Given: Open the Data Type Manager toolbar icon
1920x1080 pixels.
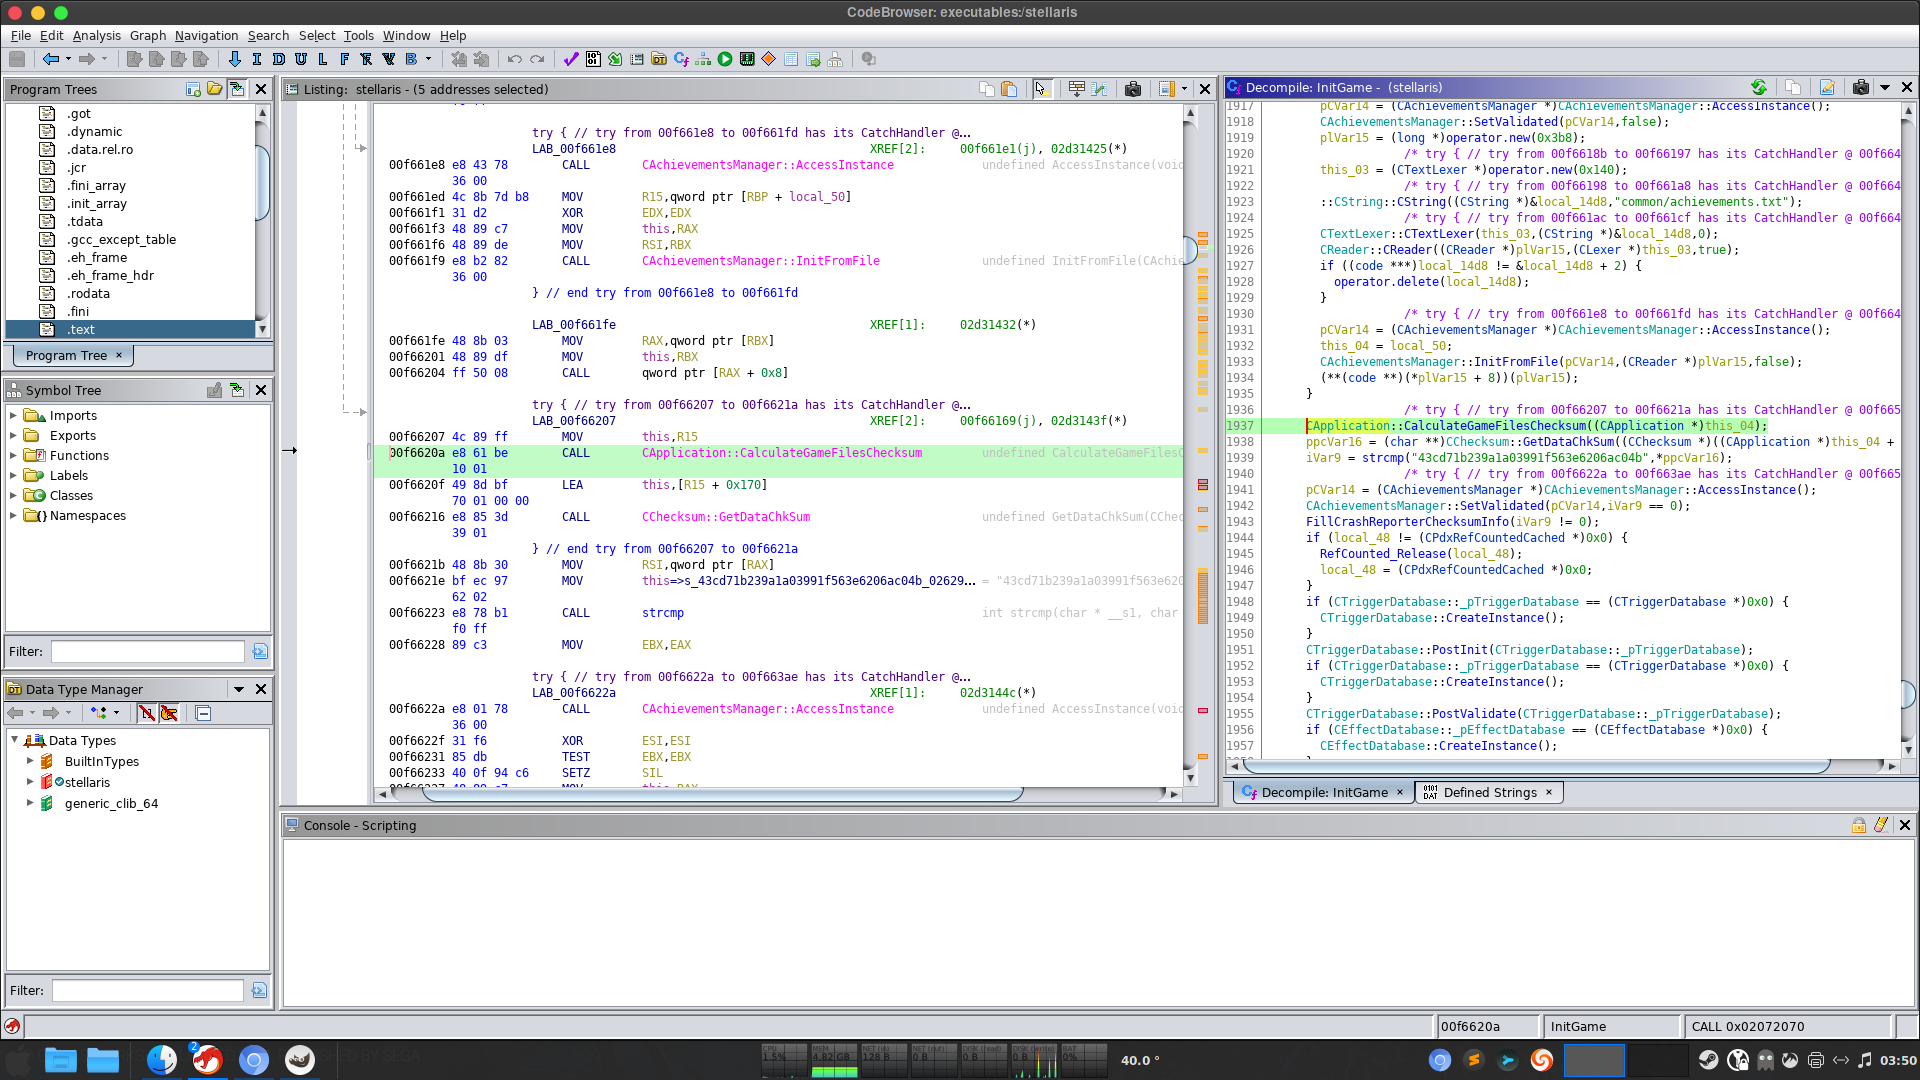Looking at the screenshot, I should (659, 59).
